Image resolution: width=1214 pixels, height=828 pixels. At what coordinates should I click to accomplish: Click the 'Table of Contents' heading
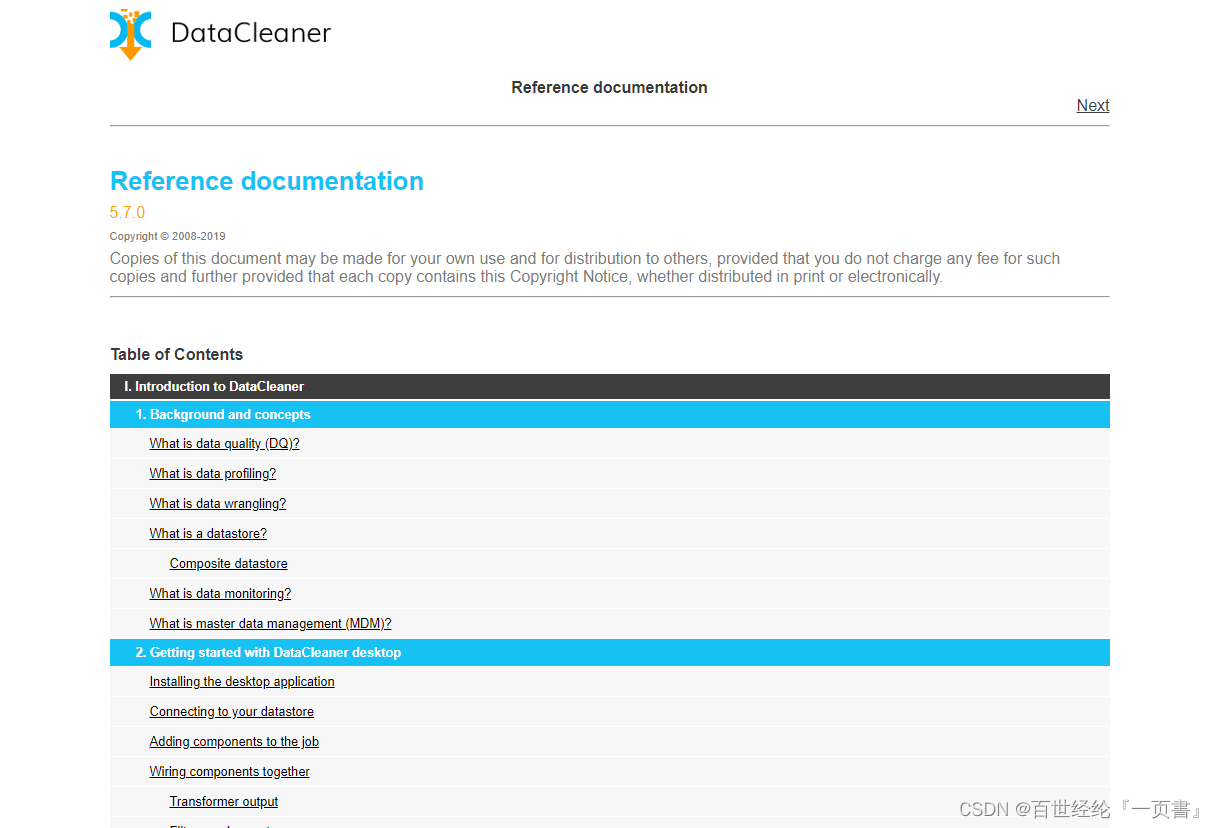coord(177,354)
